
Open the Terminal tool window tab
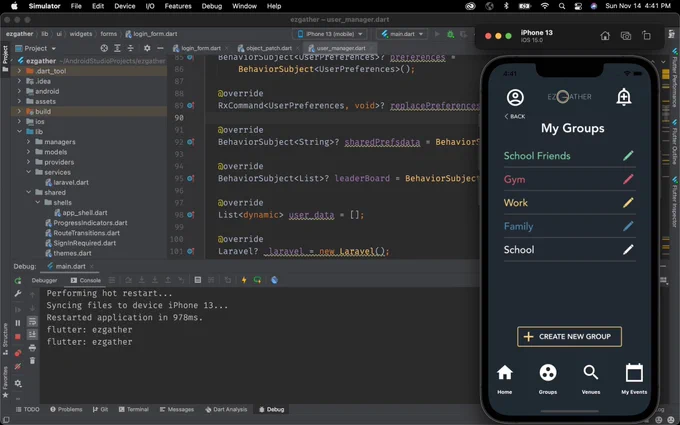click(134, 409)
